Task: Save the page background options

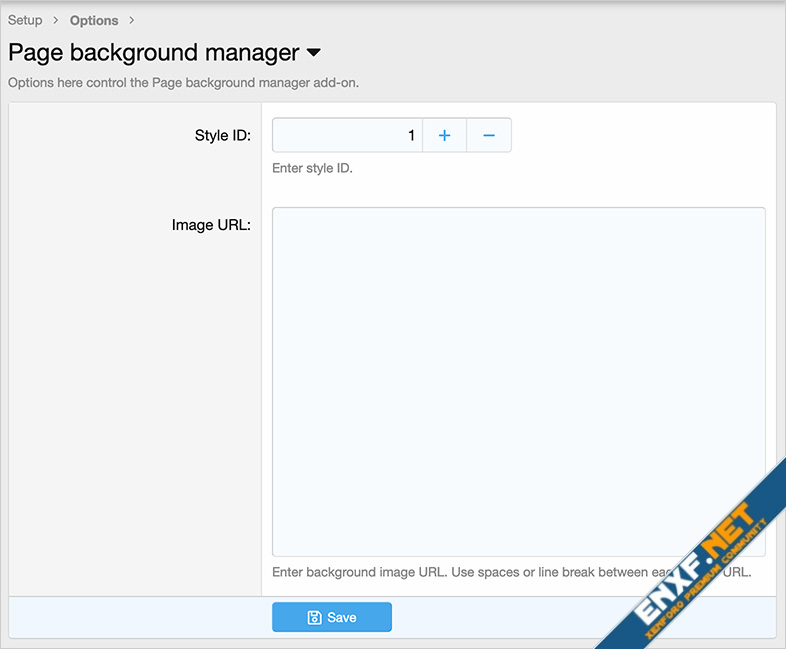Action: point(332,618)
